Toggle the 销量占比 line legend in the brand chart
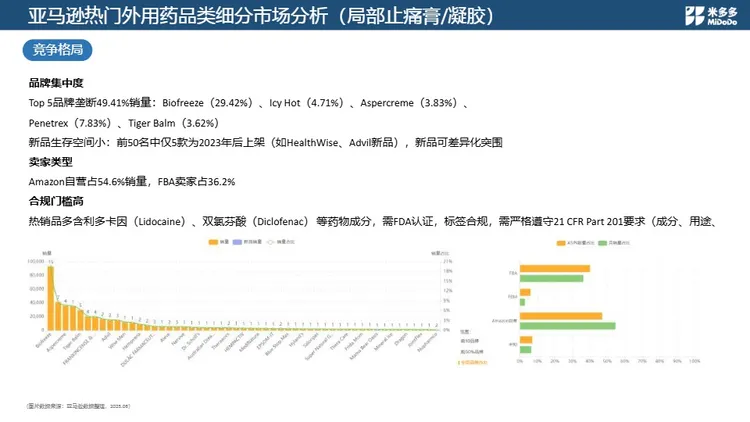Screen dimensions: 750x422 281,242
